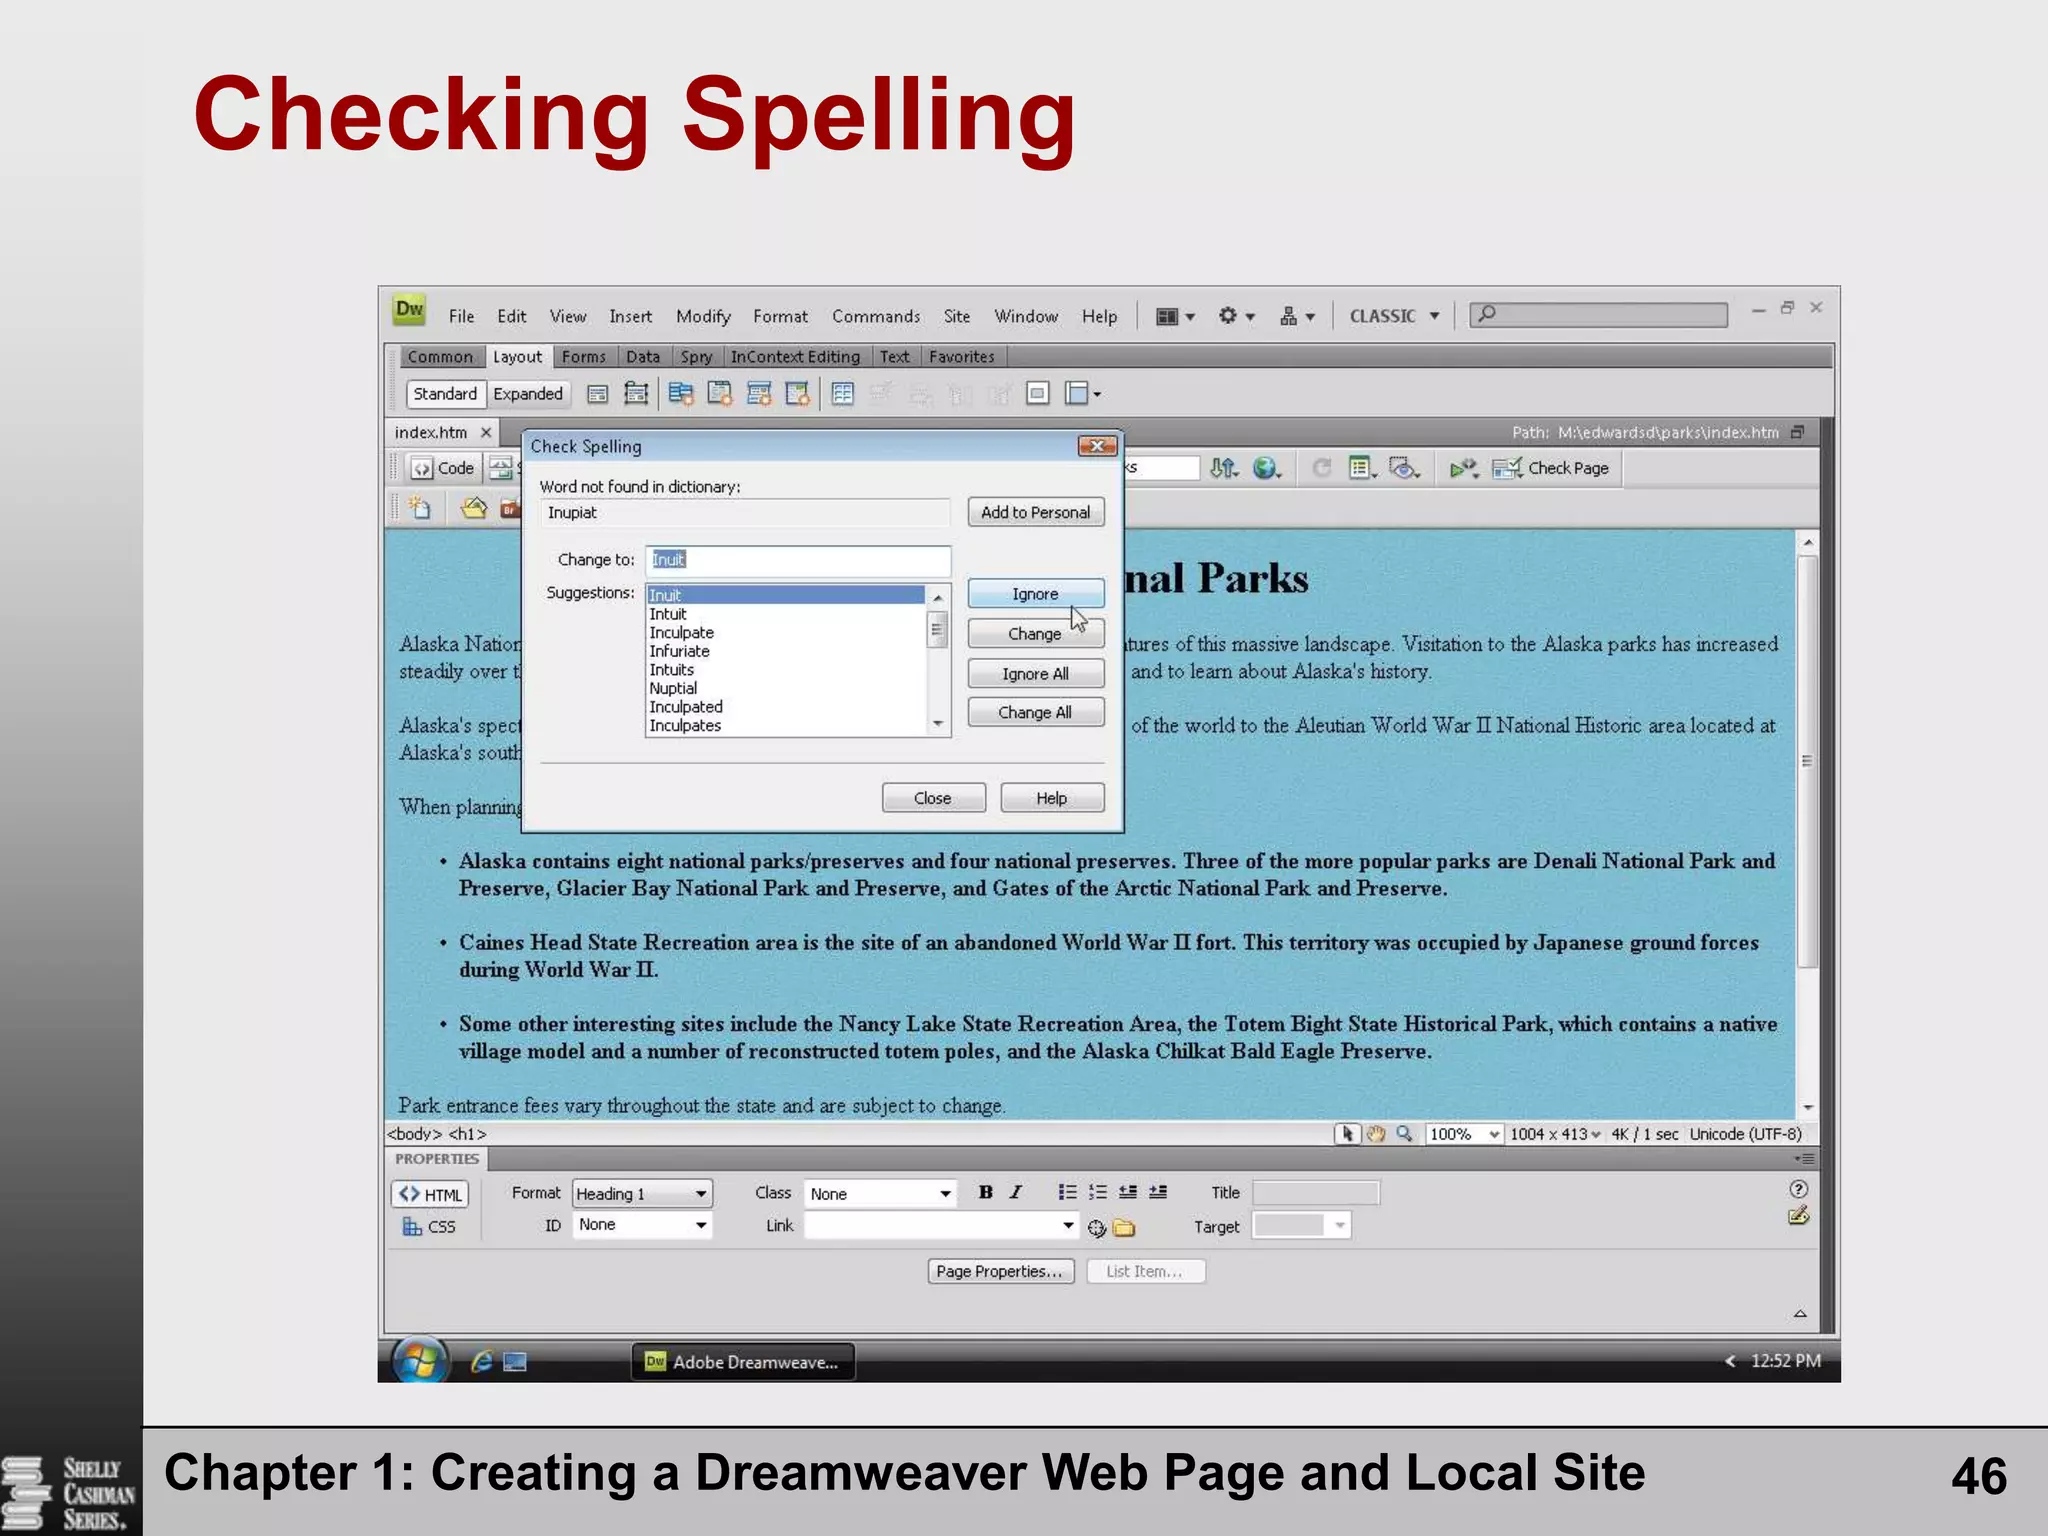Open the Site icon dropdown in the menu bar
This screenshot has height=1536, width=2048.
click(1297, 316)
